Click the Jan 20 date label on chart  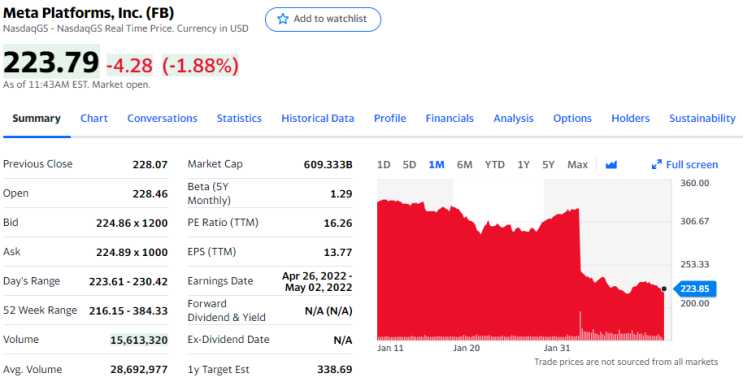[x=466, y=348]
